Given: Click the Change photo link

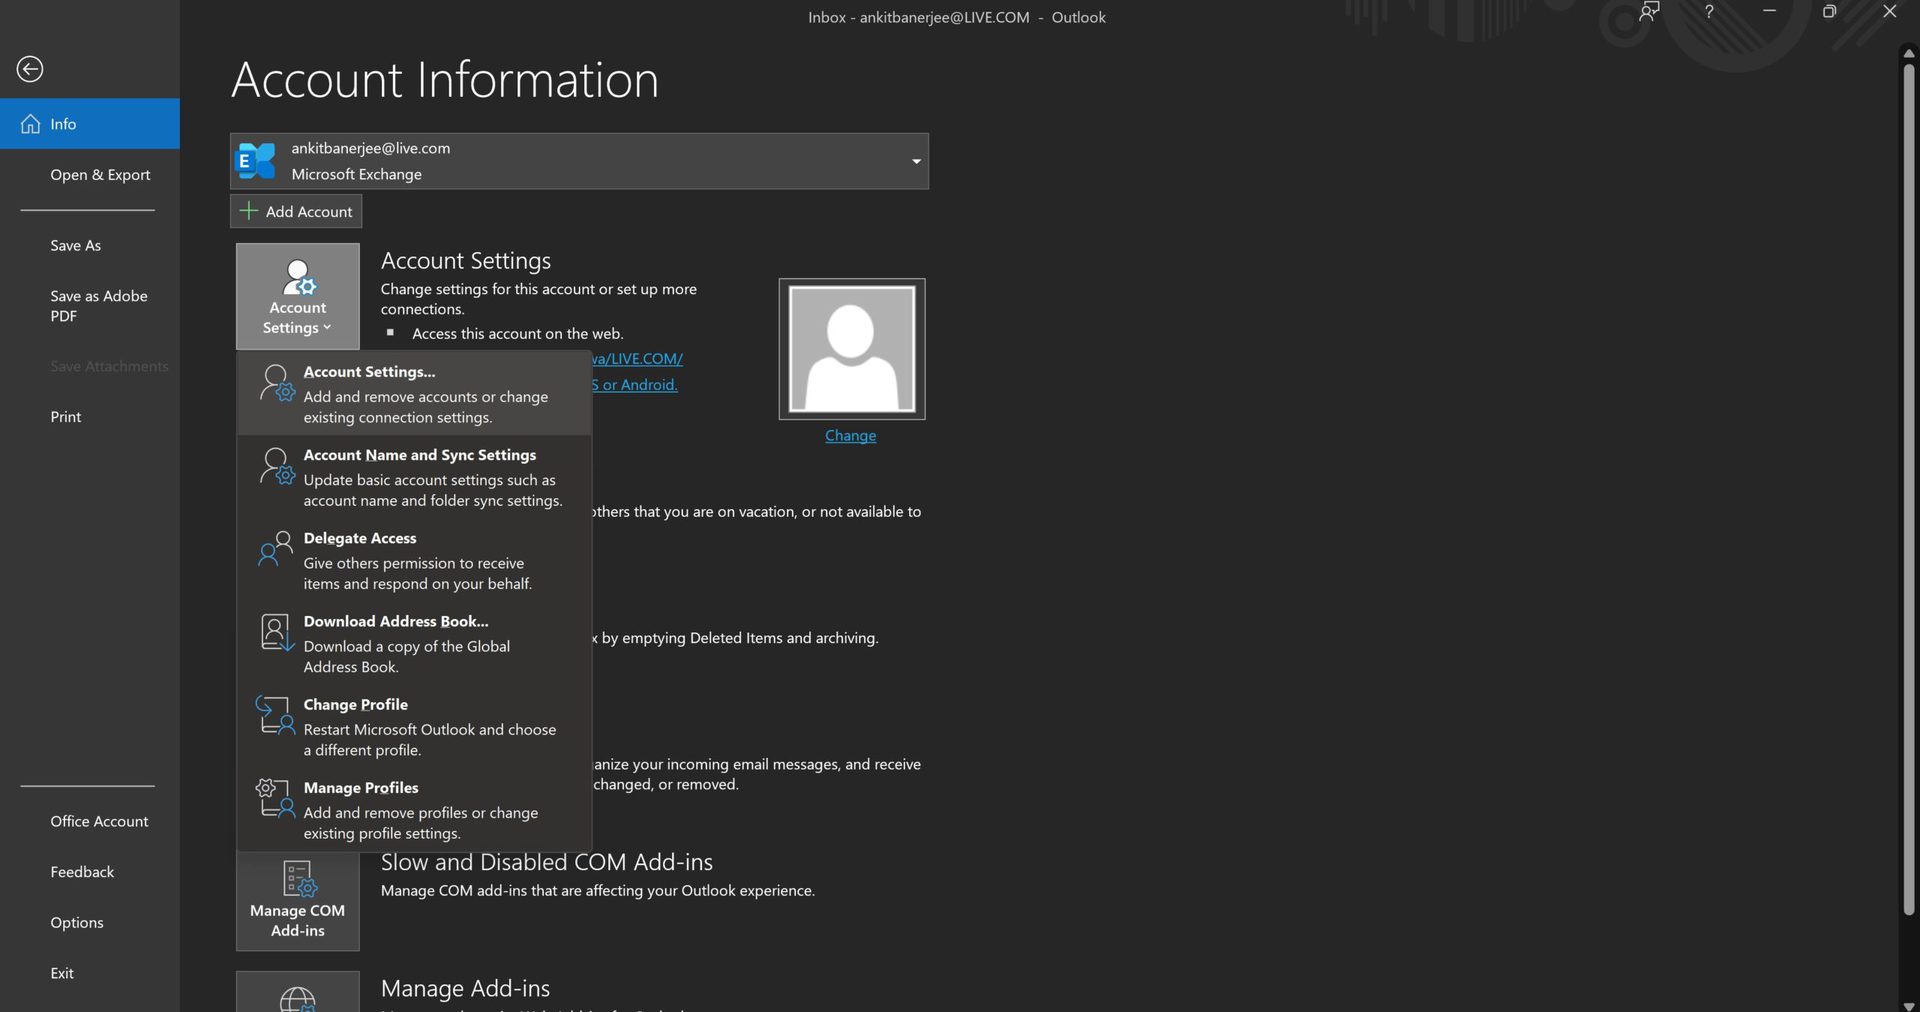Looking at the screenshot, I should [850, 436].
